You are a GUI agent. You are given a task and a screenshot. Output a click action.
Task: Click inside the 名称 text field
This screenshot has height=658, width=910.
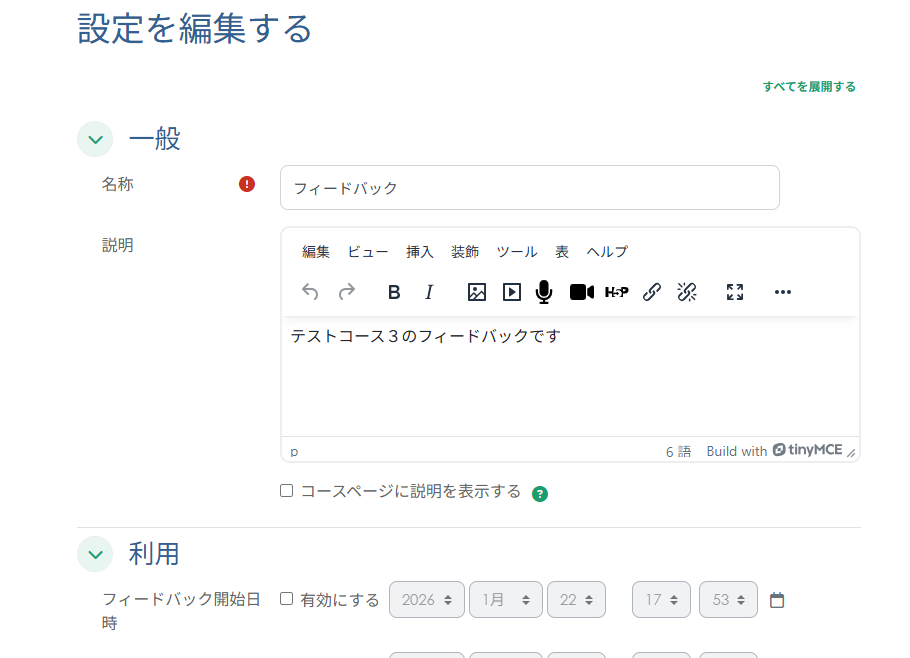point(529,187)
